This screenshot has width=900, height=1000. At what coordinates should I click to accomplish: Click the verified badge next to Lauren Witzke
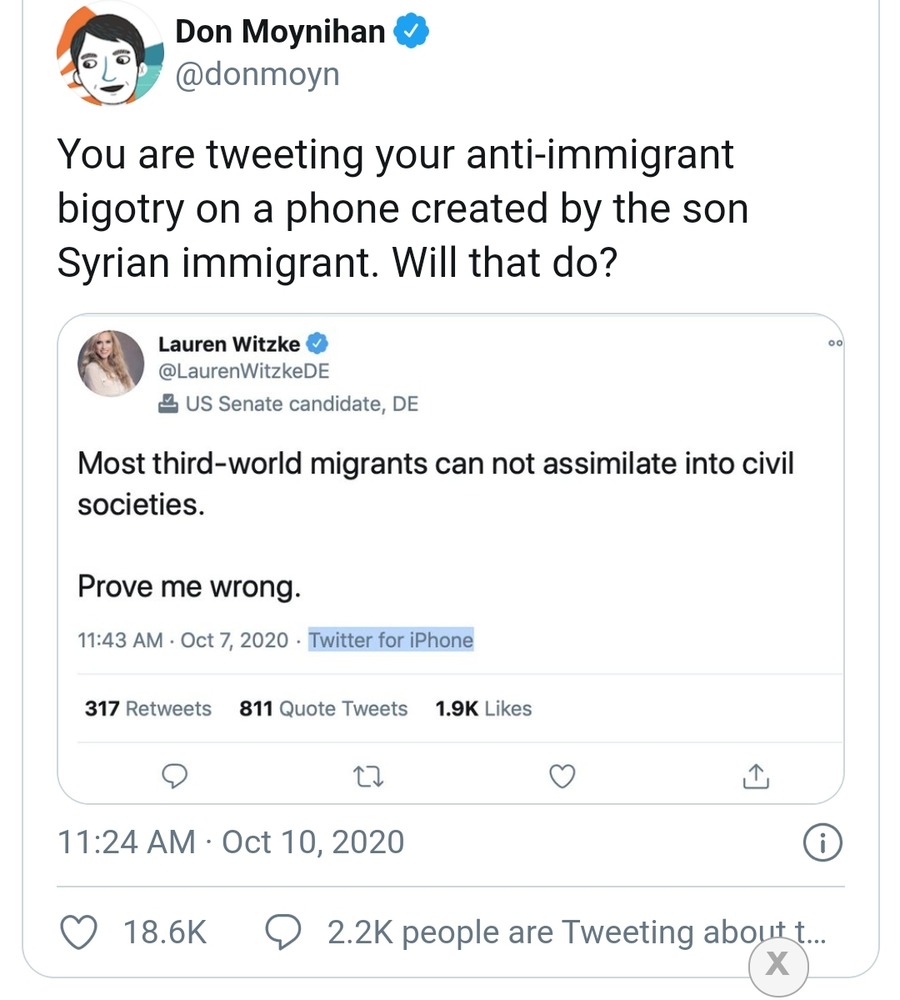pyautogui.click(x=318, y=344)
